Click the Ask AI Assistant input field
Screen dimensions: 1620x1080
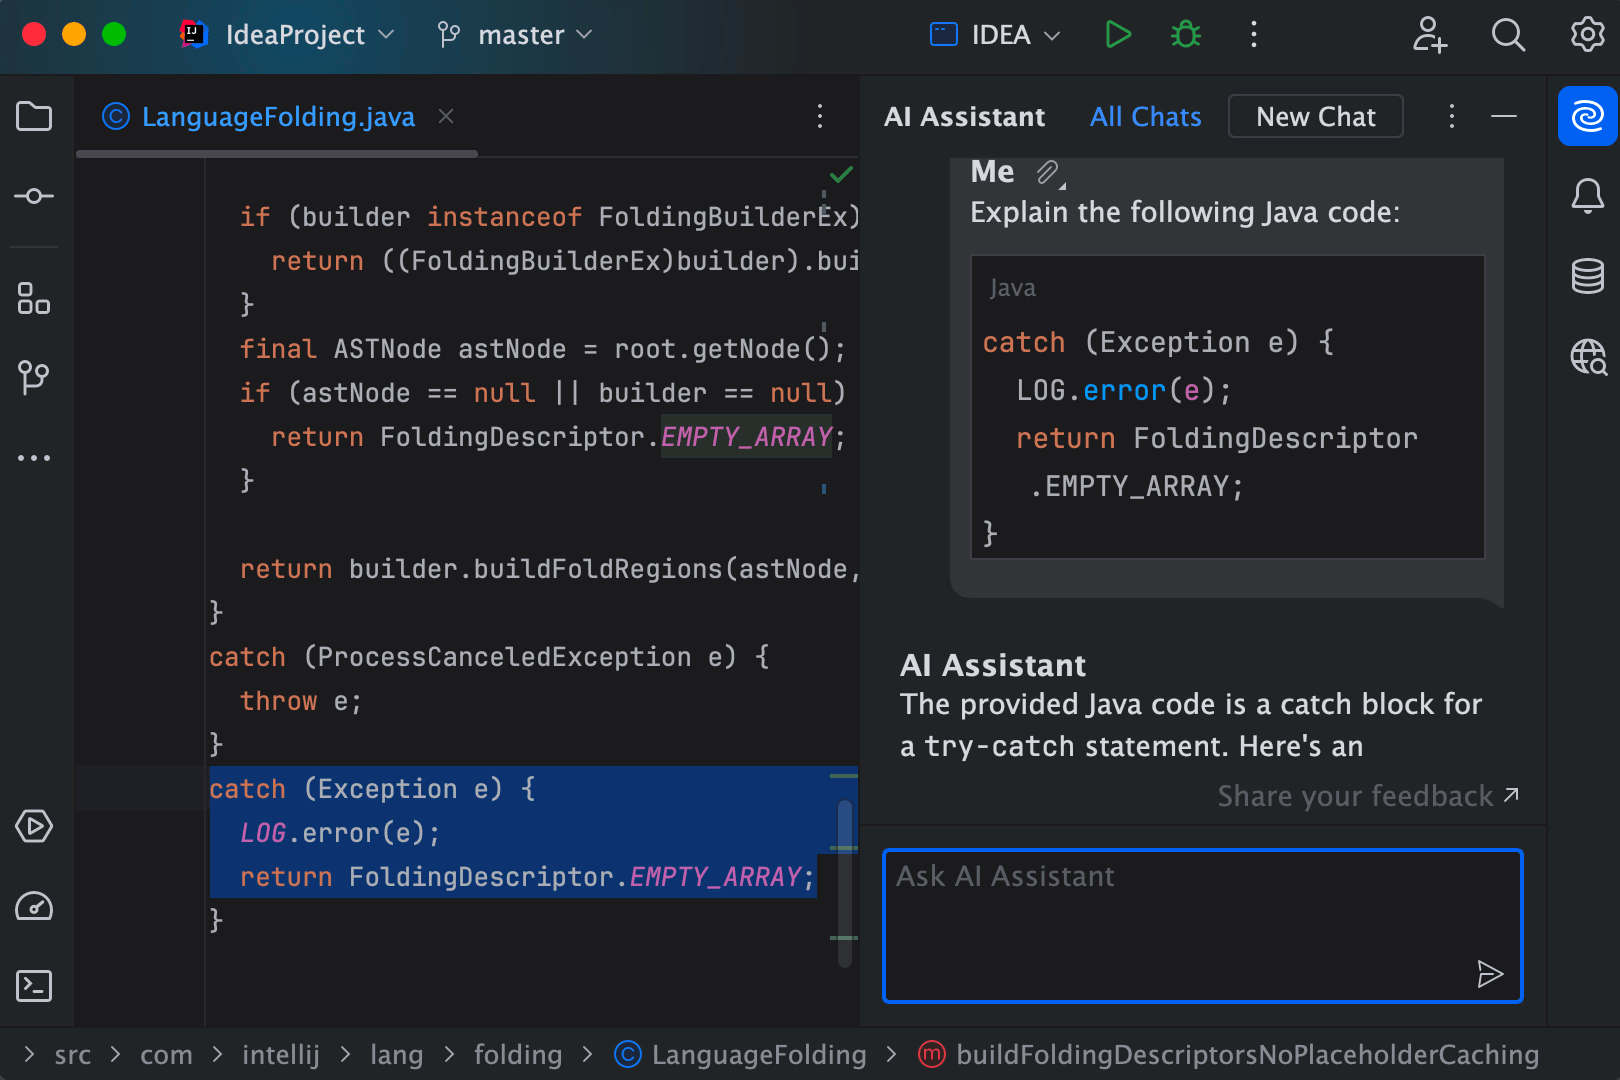[1202, 925]
